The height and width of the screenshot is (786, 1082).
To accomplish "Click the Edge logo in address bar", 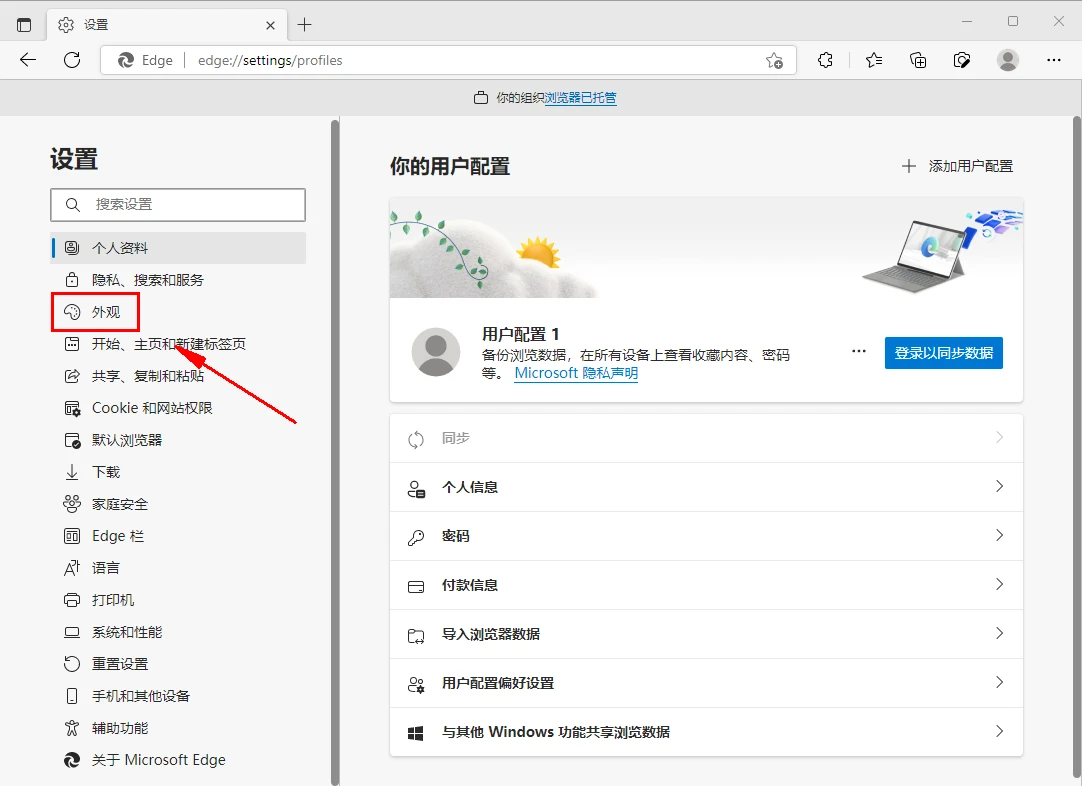I will [x=126, y=61].
